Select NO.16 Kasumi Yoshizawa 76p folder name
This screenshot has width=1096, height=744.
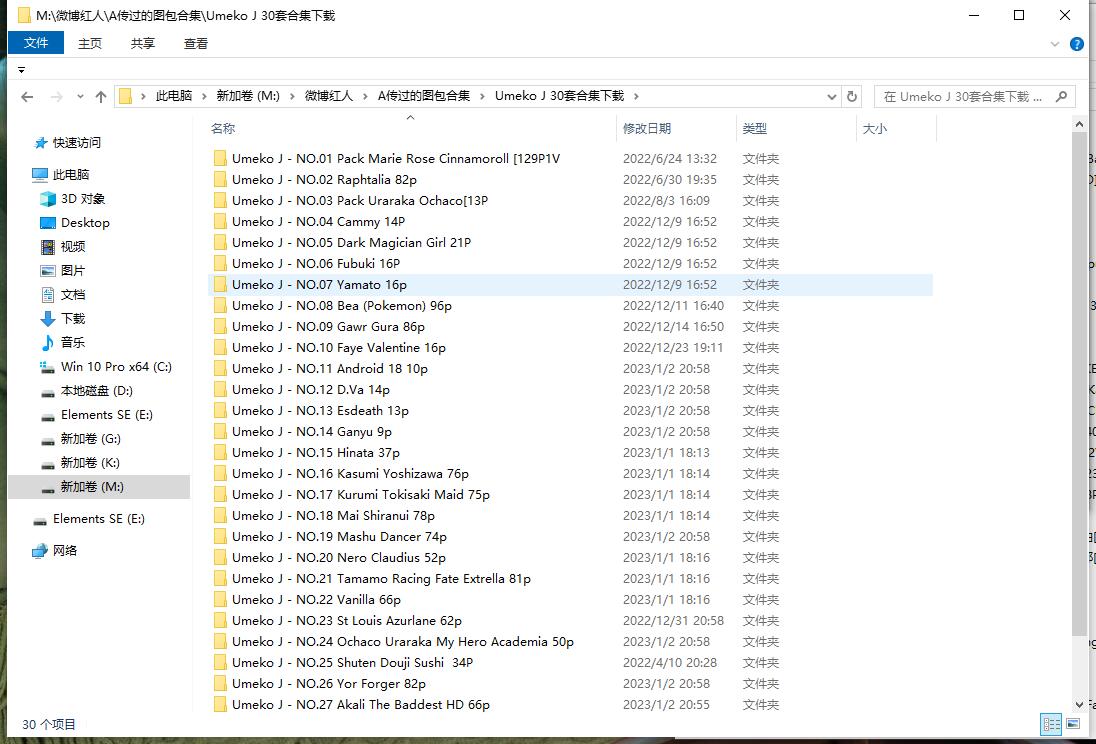(x=350, y=473)
